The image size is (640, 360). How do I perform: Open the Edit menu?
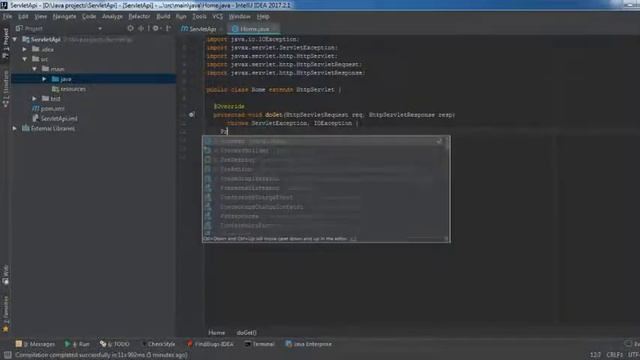(x=23, y=17)
